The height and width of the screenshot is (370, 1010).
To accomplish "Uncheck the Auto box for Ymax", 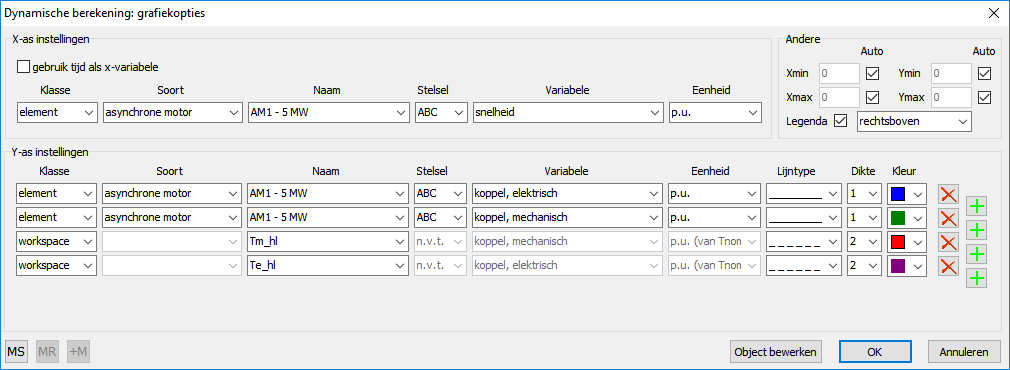I will coord(984,97).
